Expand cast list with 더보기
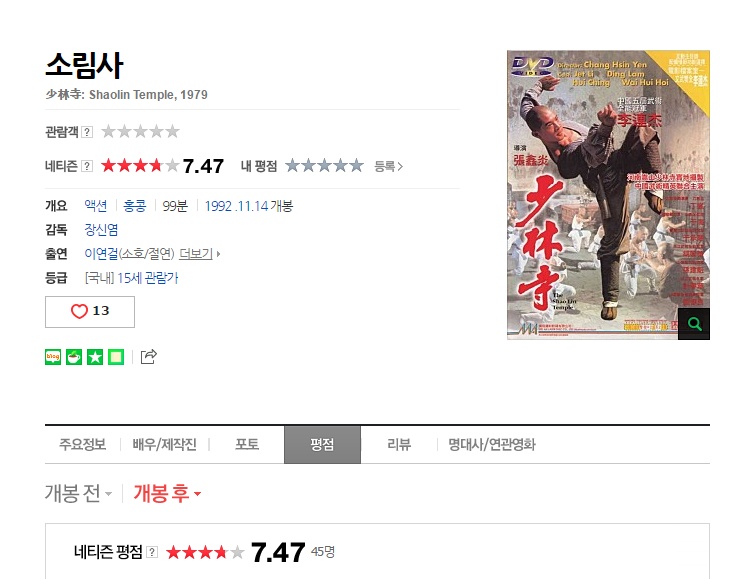 pyautogui.click(x=200, y=254)
